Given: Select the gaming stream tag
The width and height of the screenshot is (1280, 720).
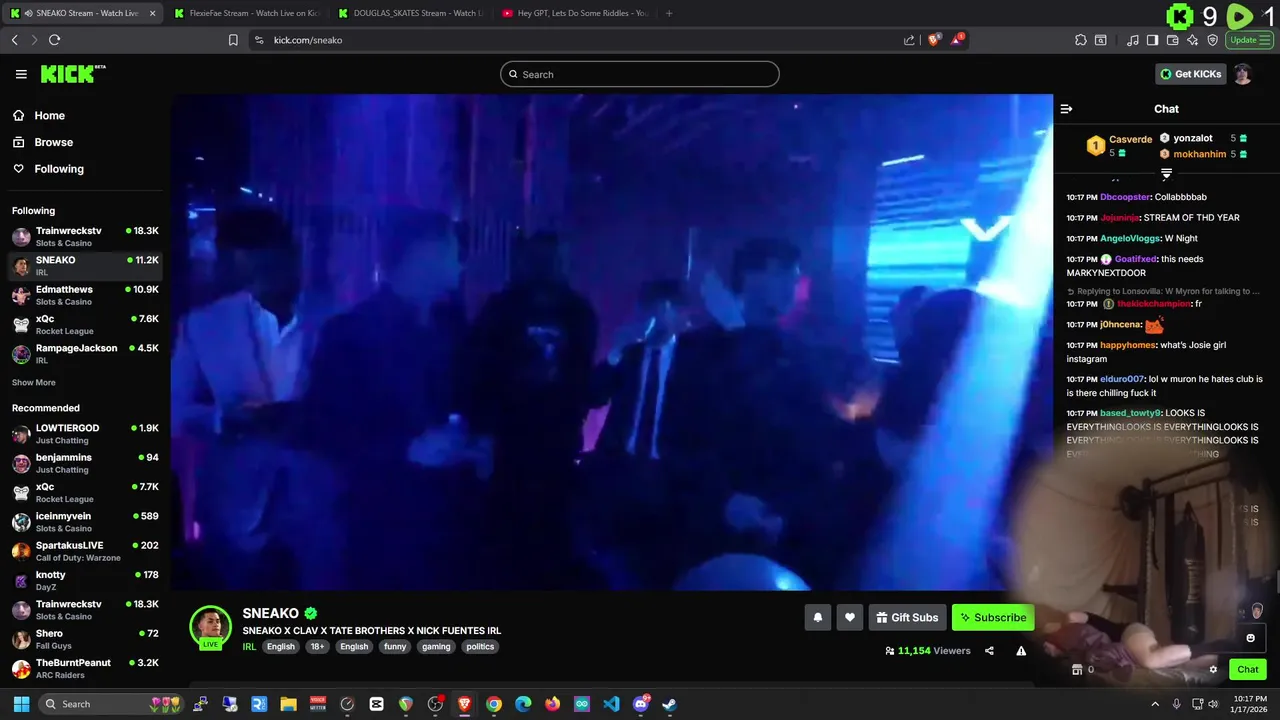Looking at the screenshot, I should tap(436, 647).
